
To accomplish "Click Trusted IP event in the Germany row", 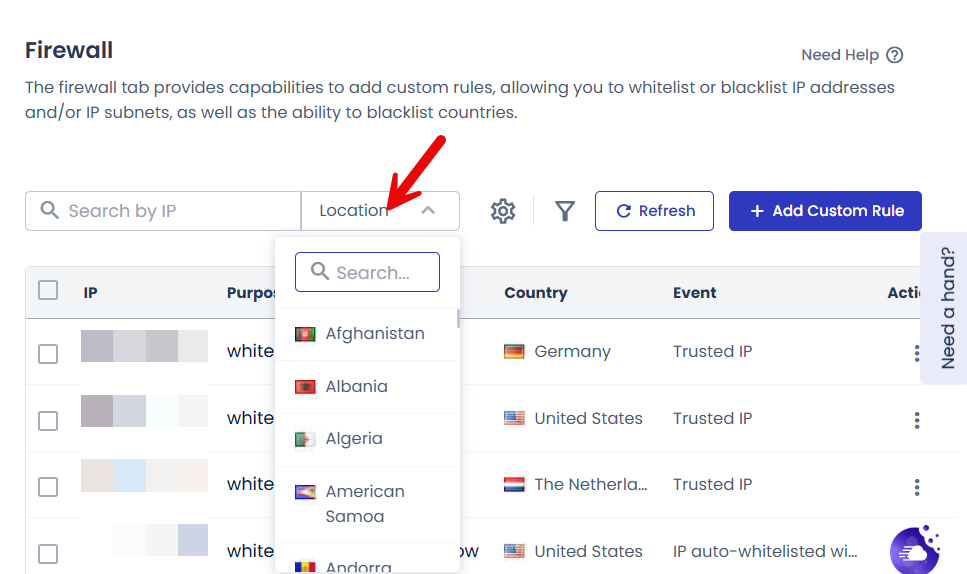I will 712,351.
